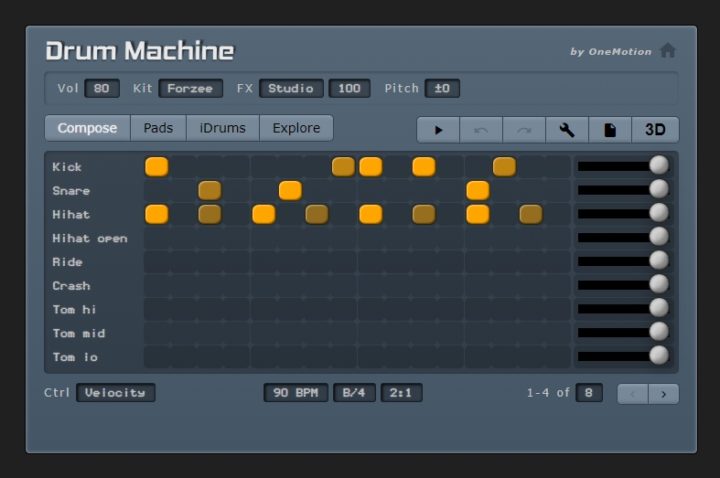
Task: Switch to the Pads tab
Action: coord(158,128)
